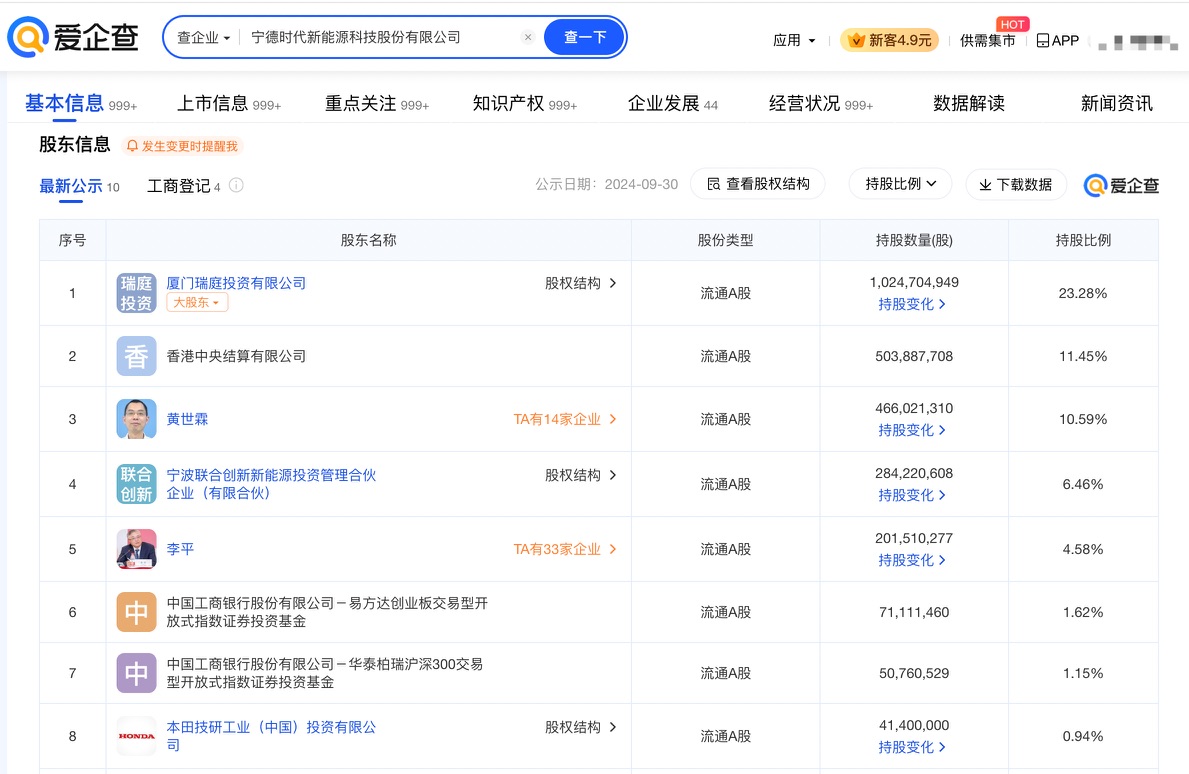This screenshot has height=774, width=1189.
Task: Open the 查企业 search type dropdown
Action: (x=203, y=37)
